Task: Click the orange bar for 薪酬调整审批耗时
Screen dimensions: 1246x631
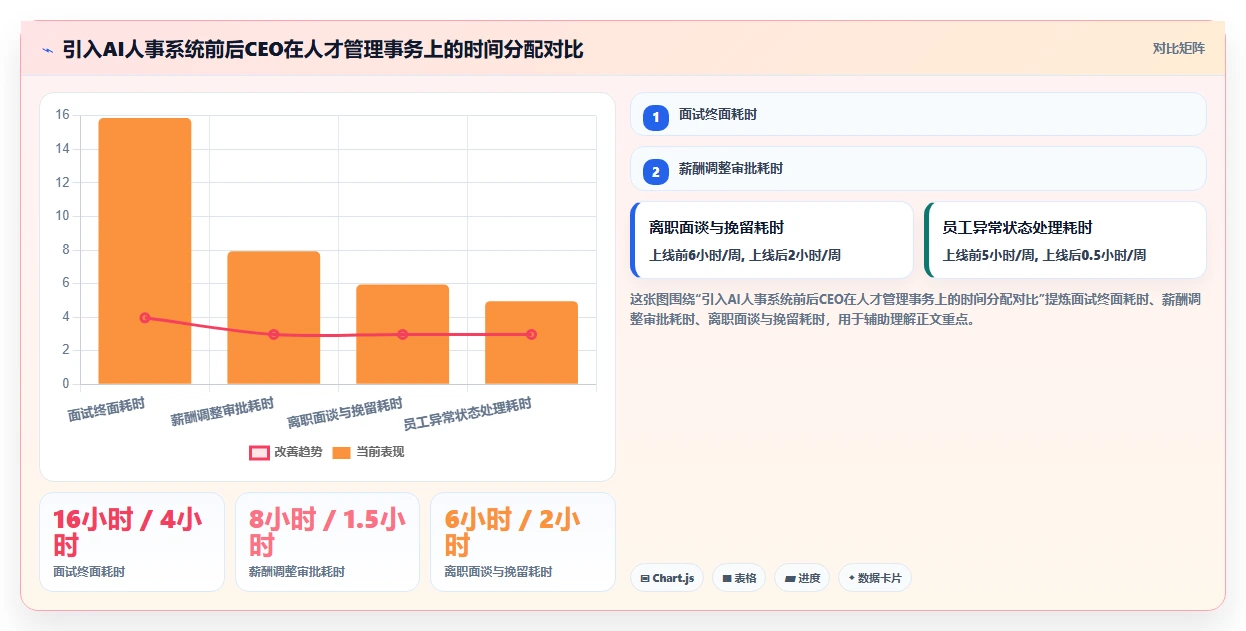Action: pyautogui.click(x=274, y=318)
